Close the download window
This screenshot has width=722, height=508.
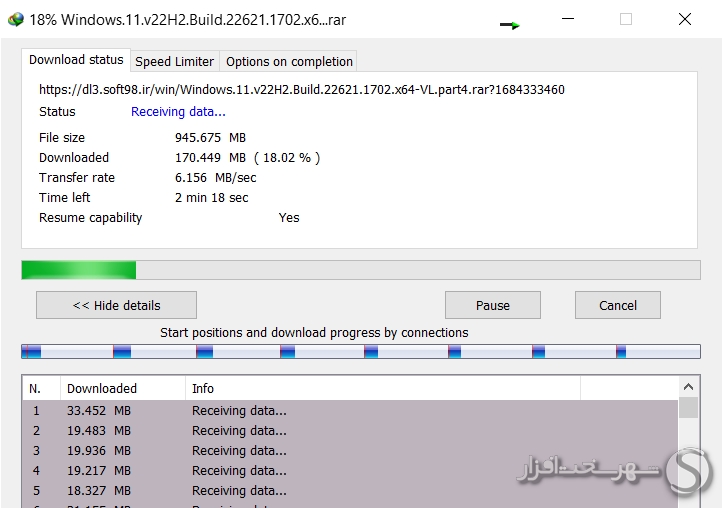(x=685, y=19)
